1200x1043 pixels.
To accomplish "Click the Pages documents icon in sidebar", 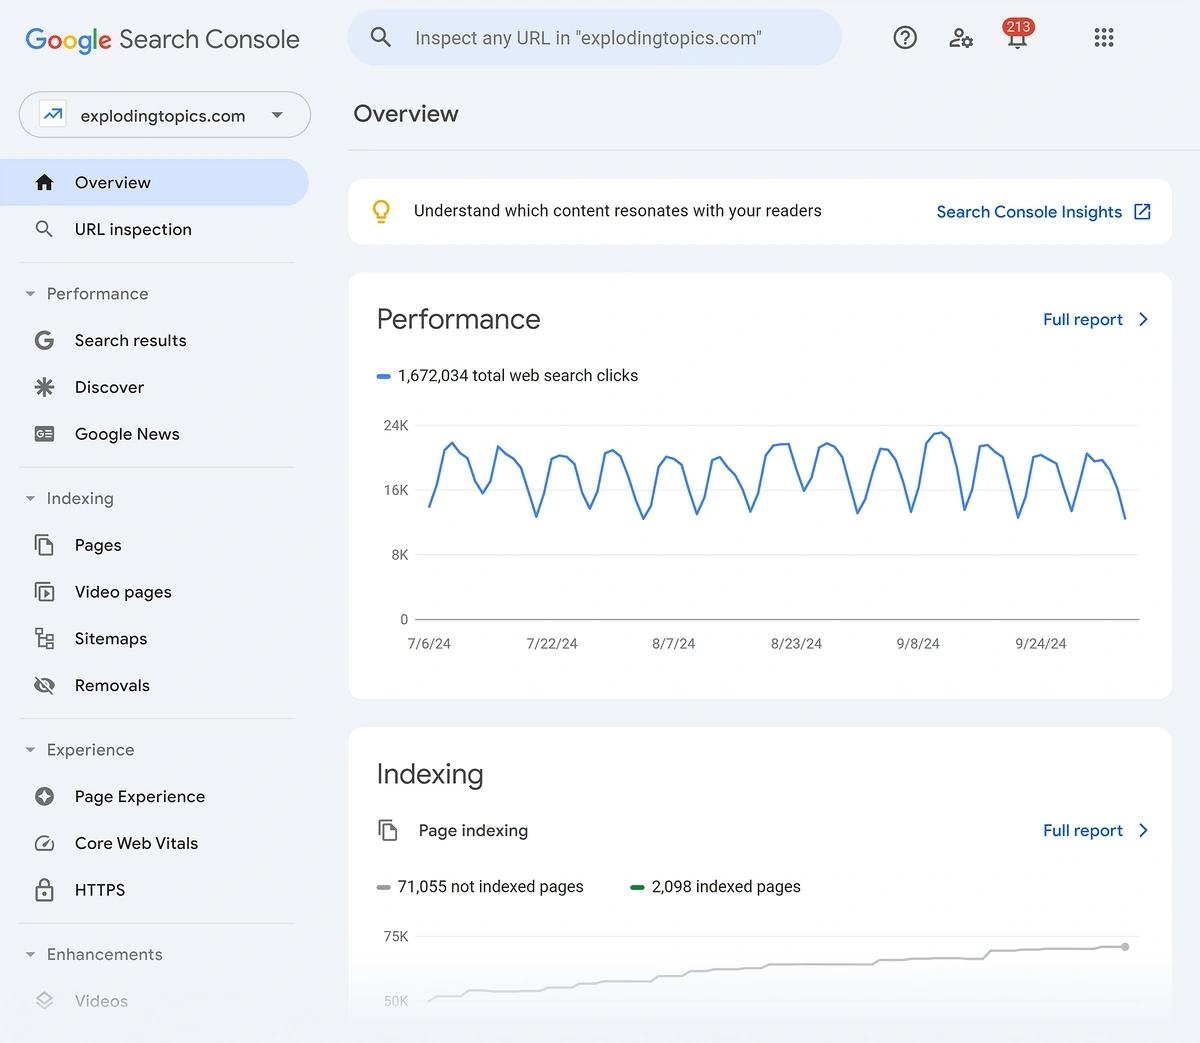I will coord(44,545).
